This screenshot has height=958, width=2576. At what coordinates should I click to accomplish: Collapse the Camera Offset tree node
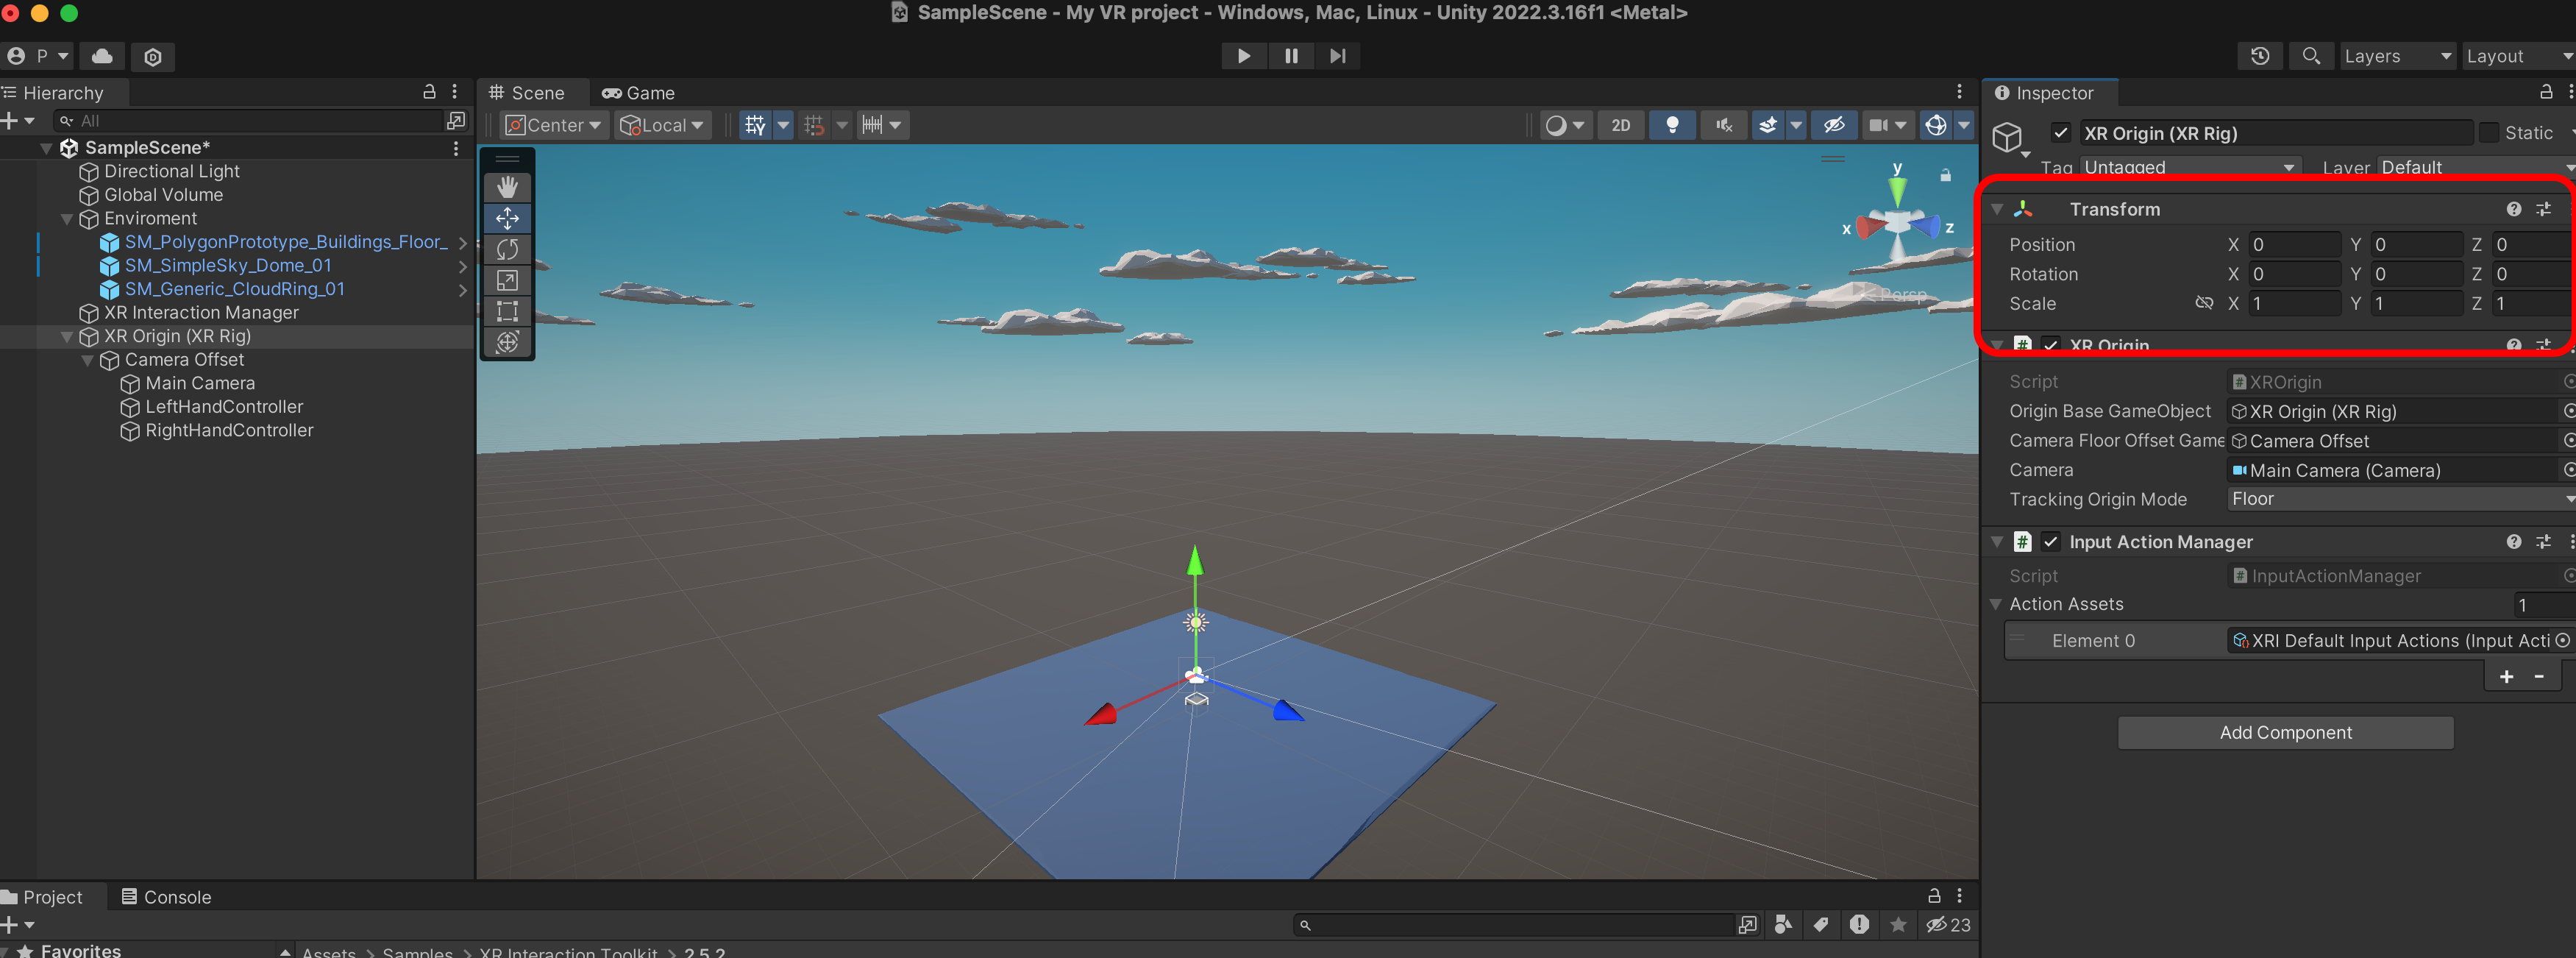[x=88, y=360]
